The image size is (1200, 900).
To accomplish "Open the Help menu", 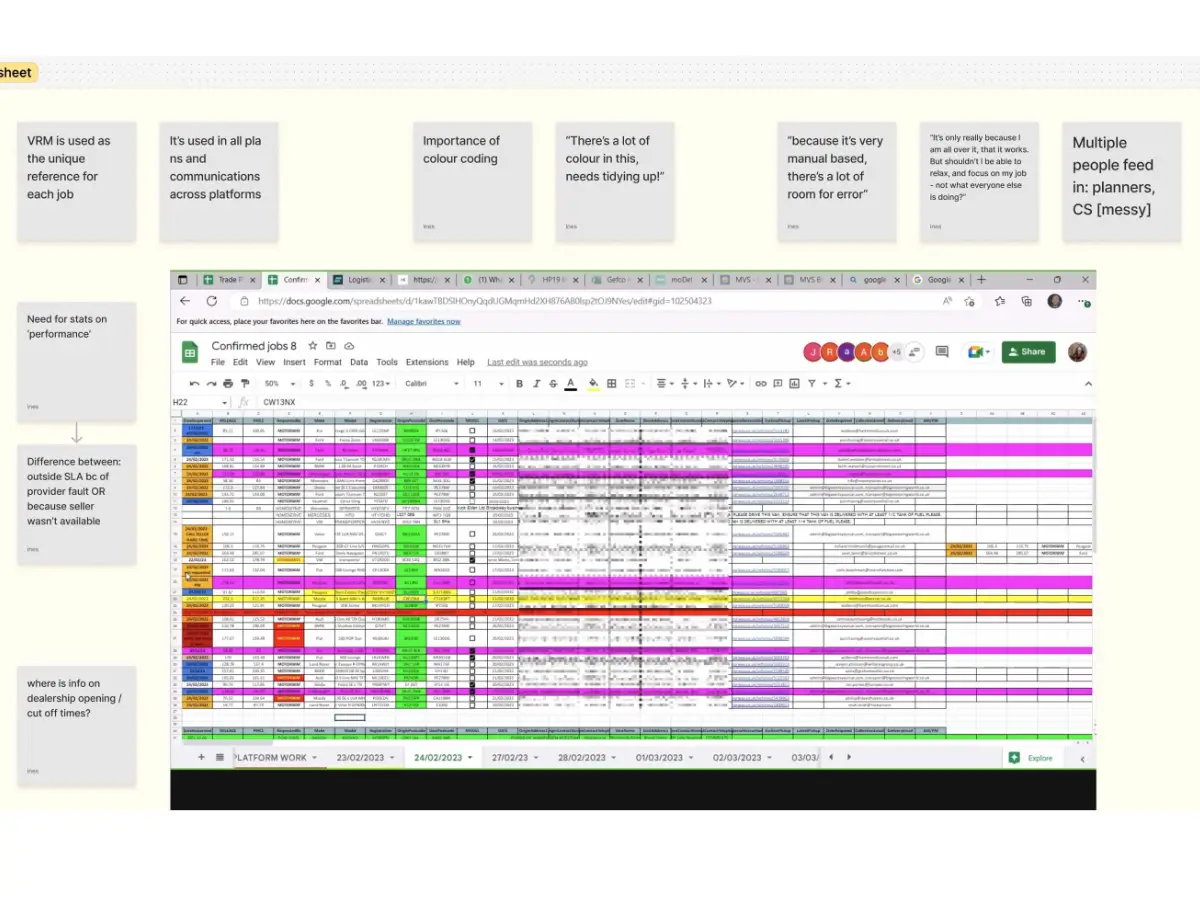I will coord(466,362).
